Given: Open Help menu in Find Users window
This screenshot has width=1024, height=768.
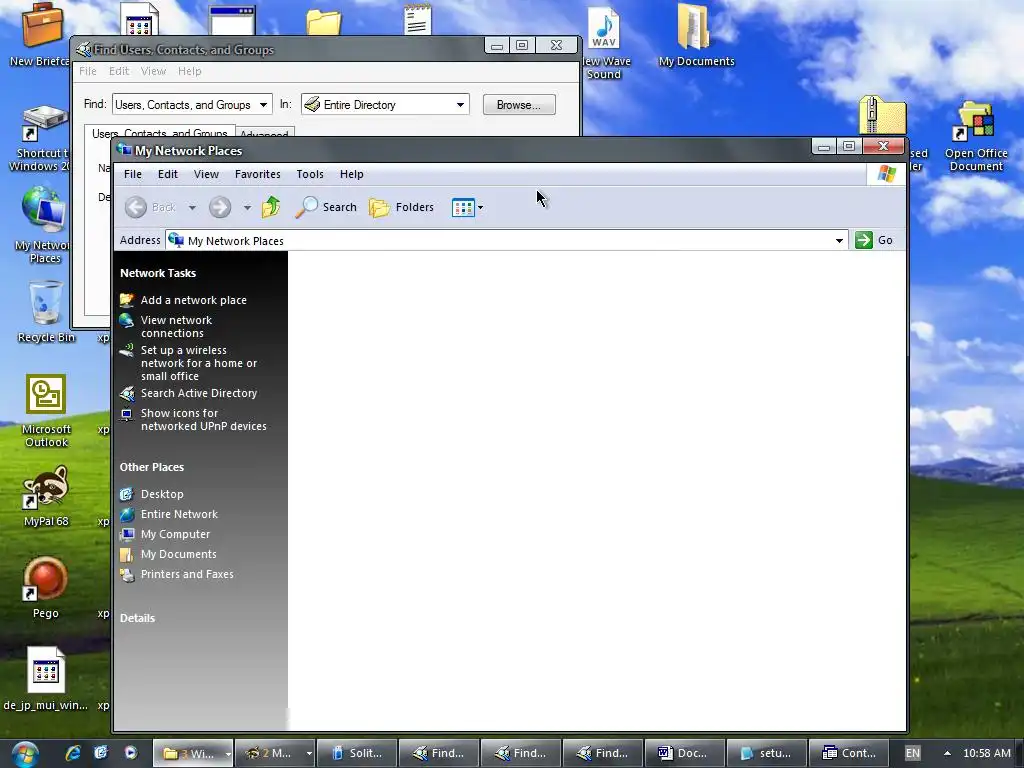Looking at the screenshot, I should click(x=189, y=71).
